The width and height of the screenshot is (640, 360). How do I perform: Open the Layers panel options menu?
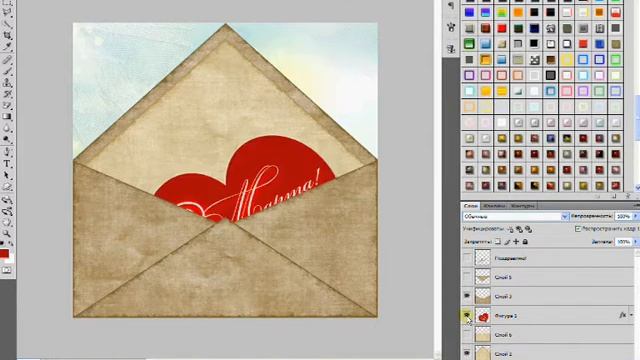[636, 206]
